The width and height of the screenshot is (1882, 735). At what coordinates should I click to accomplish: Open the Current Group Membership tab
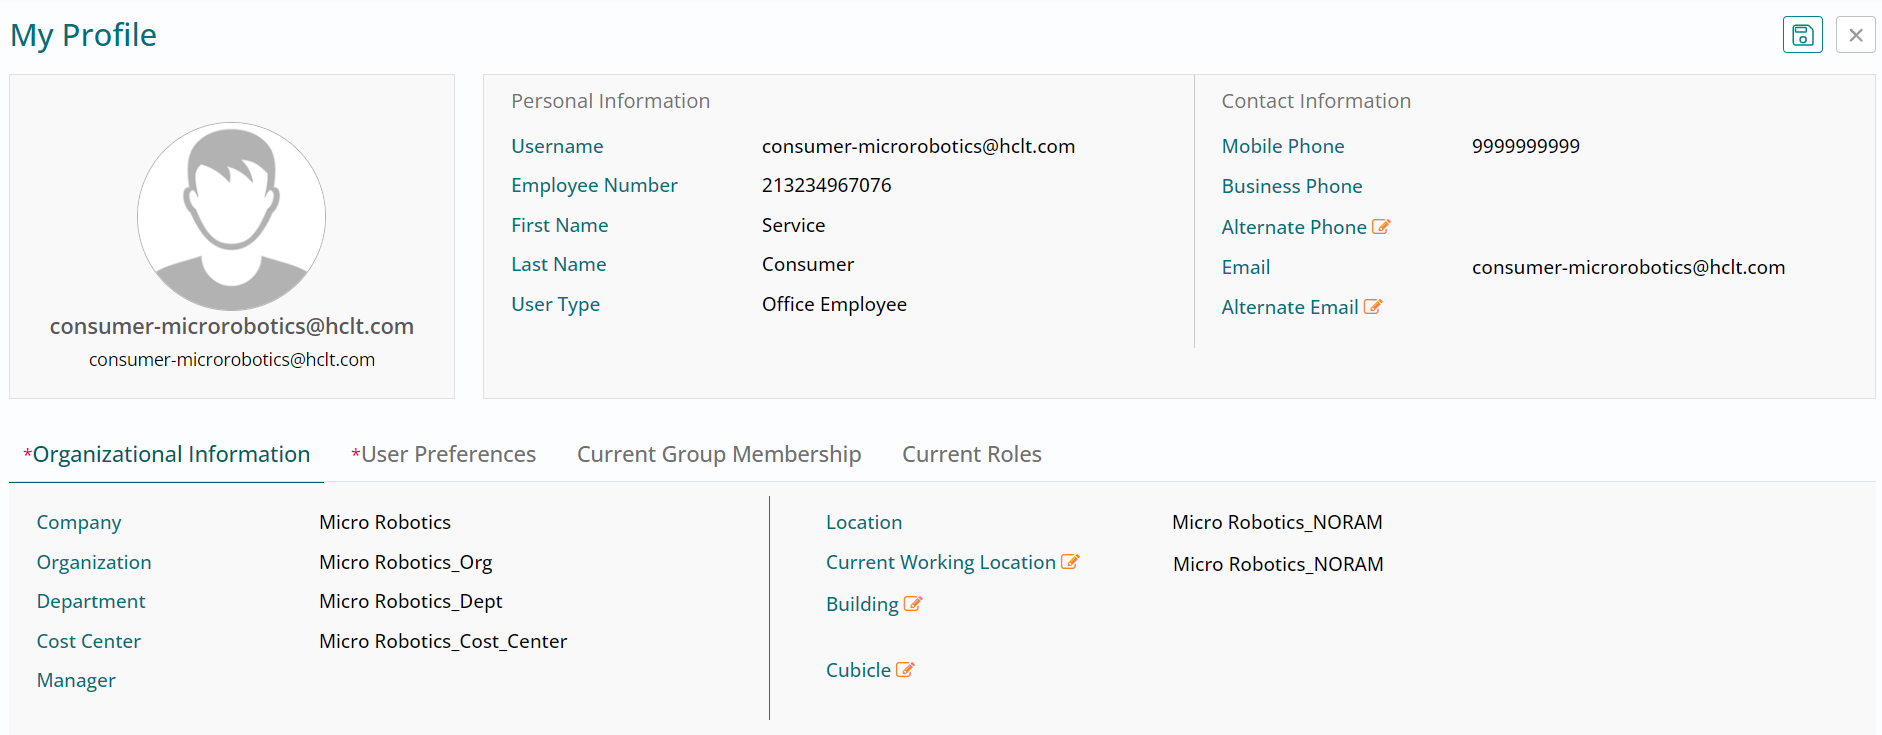click(718, 454)
